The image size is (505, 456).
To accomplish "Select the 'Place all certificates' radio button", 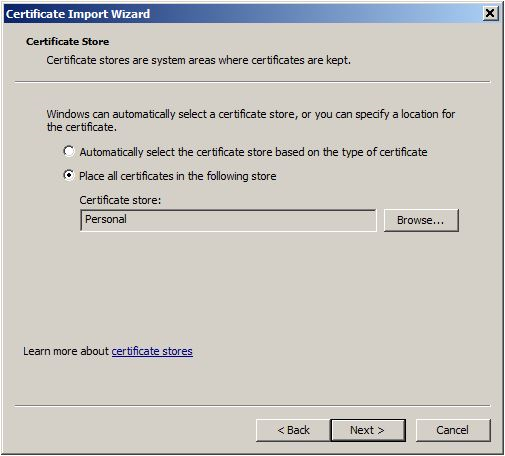I will tap(69, 175).
